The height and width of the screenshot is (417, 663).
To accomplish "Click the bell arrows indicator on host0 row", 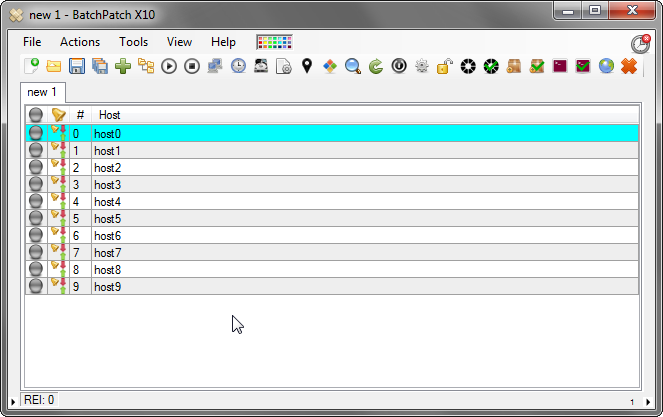I will point(59,133).
